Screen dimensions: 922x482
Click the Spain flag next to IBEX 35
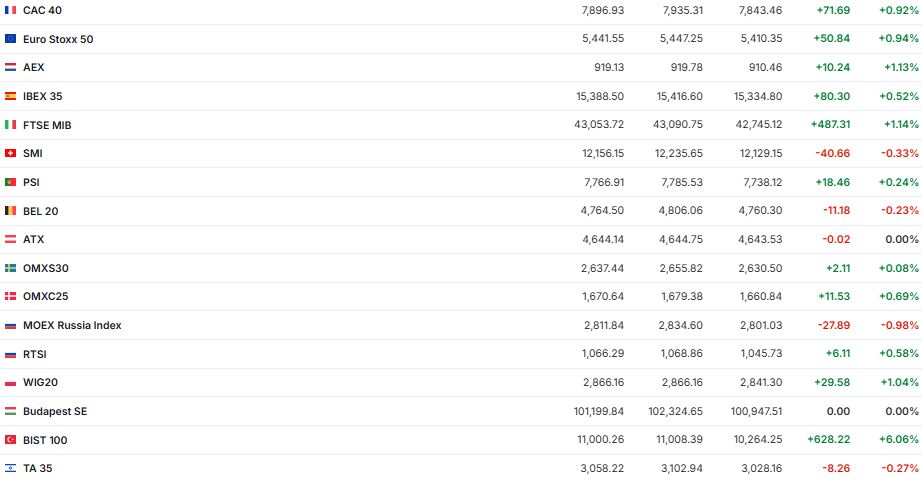tap(10, 96)
